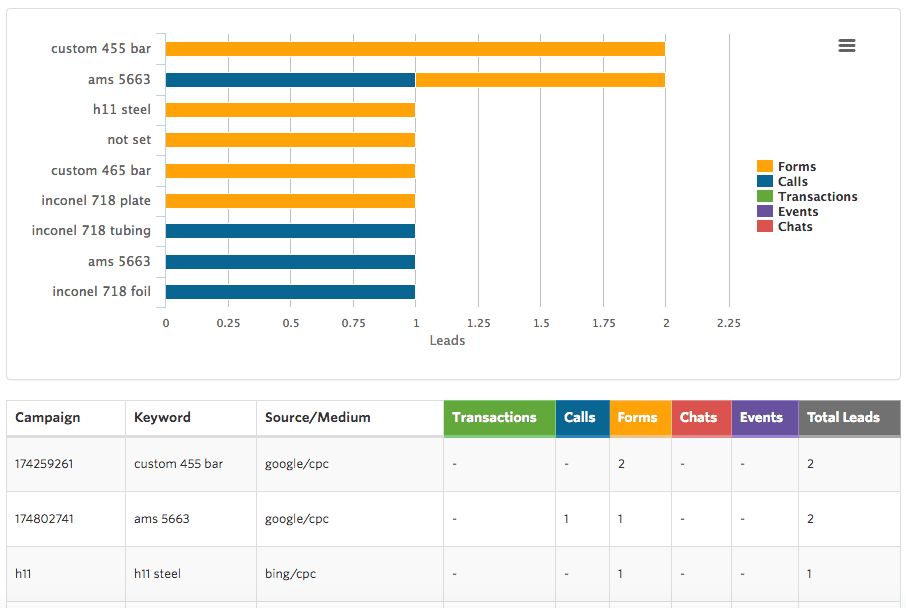Image resolution: width=906 pixels, height=608 pixels.
Task: Toggle the Forms series in the legend
Action: [786, 166]
